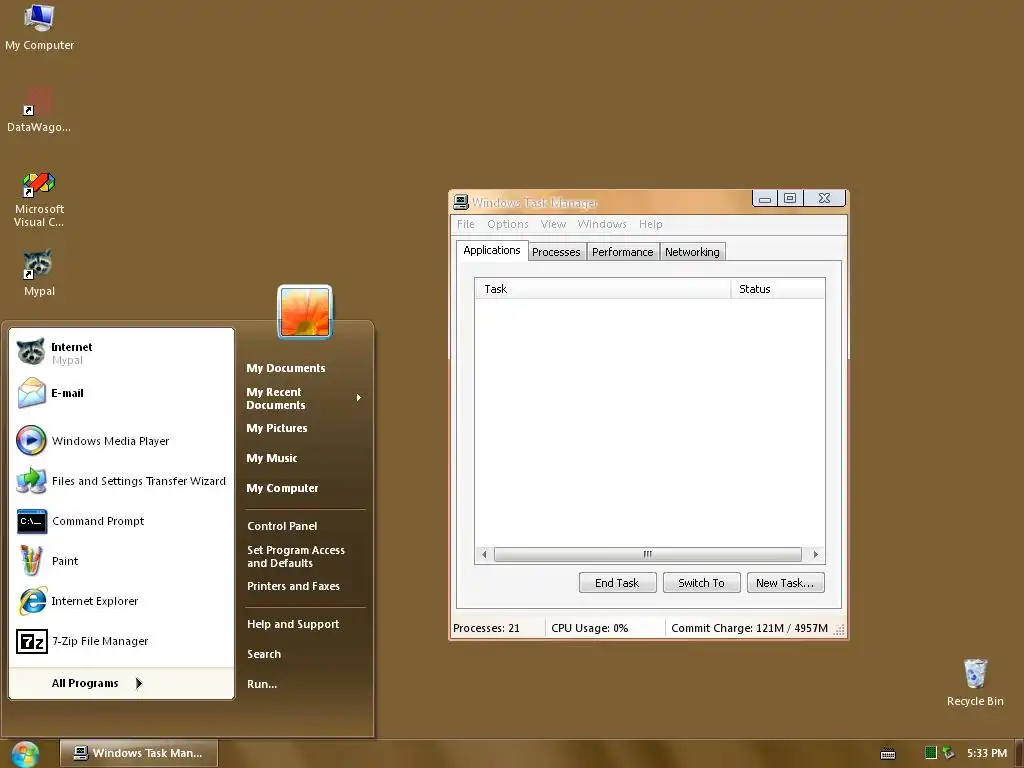Switch to the Networking tab
Screen dimensions: 1024x768
click(692, 252)
